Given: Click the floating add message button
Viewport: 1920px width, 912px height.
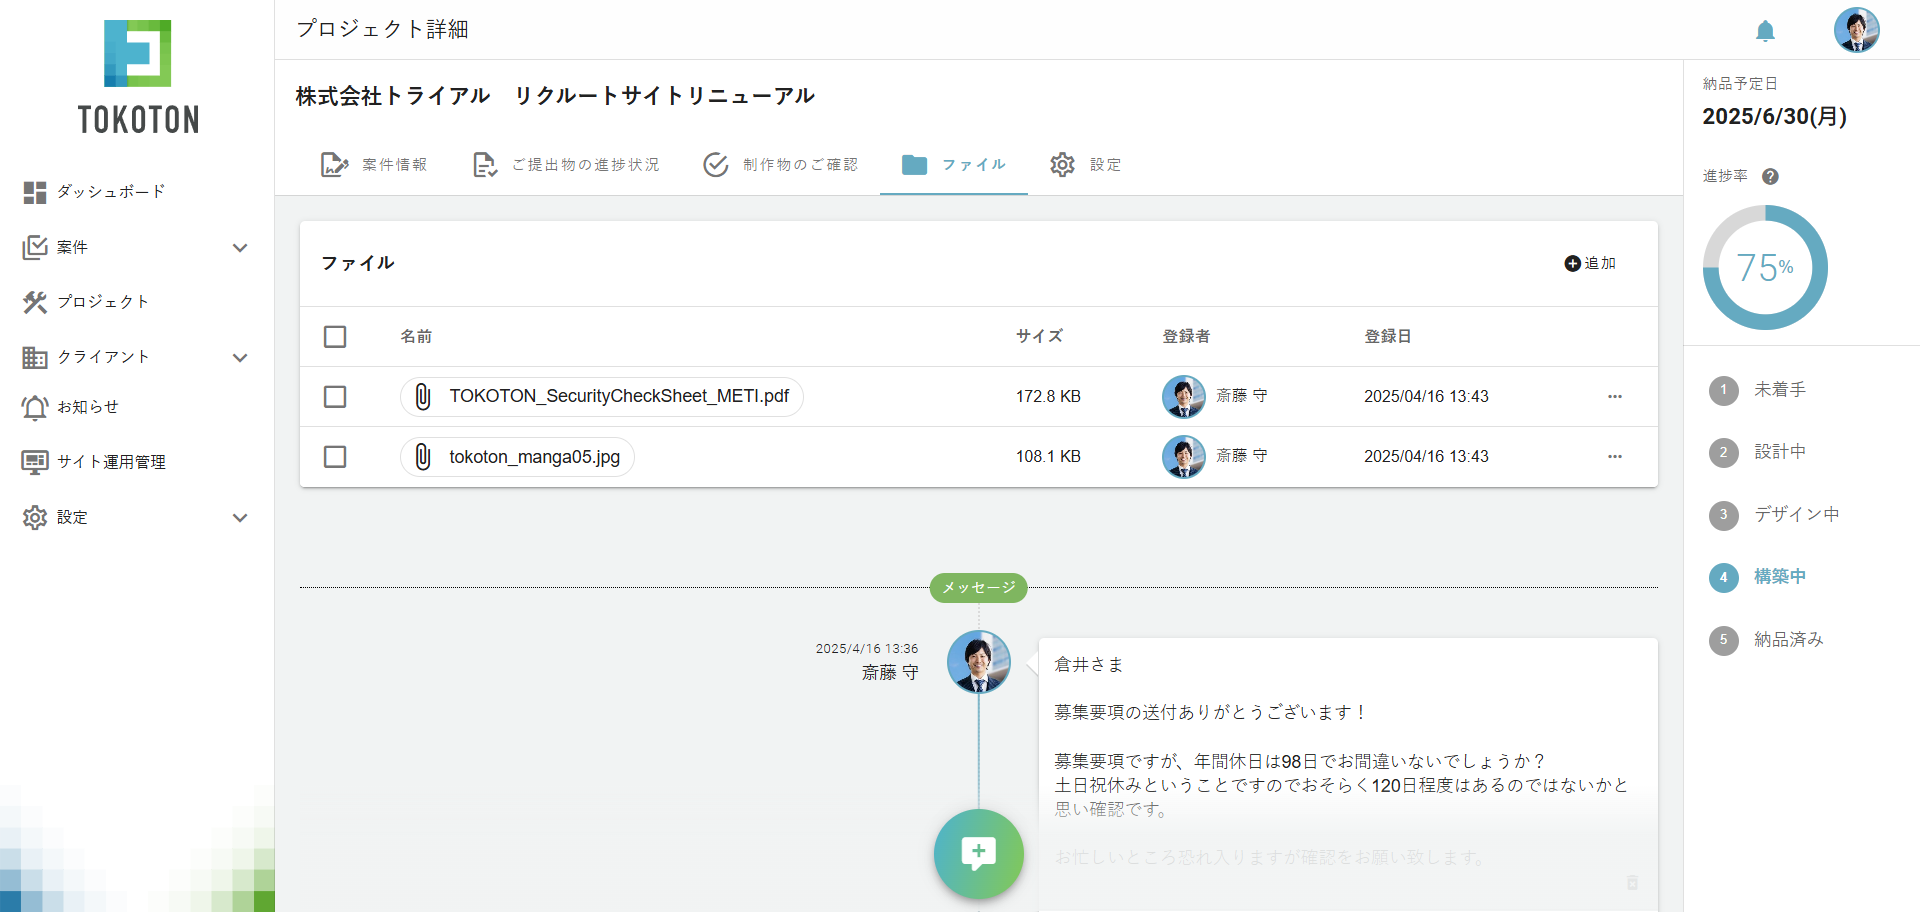Looking at the screenshot, I should click(978, 853).
